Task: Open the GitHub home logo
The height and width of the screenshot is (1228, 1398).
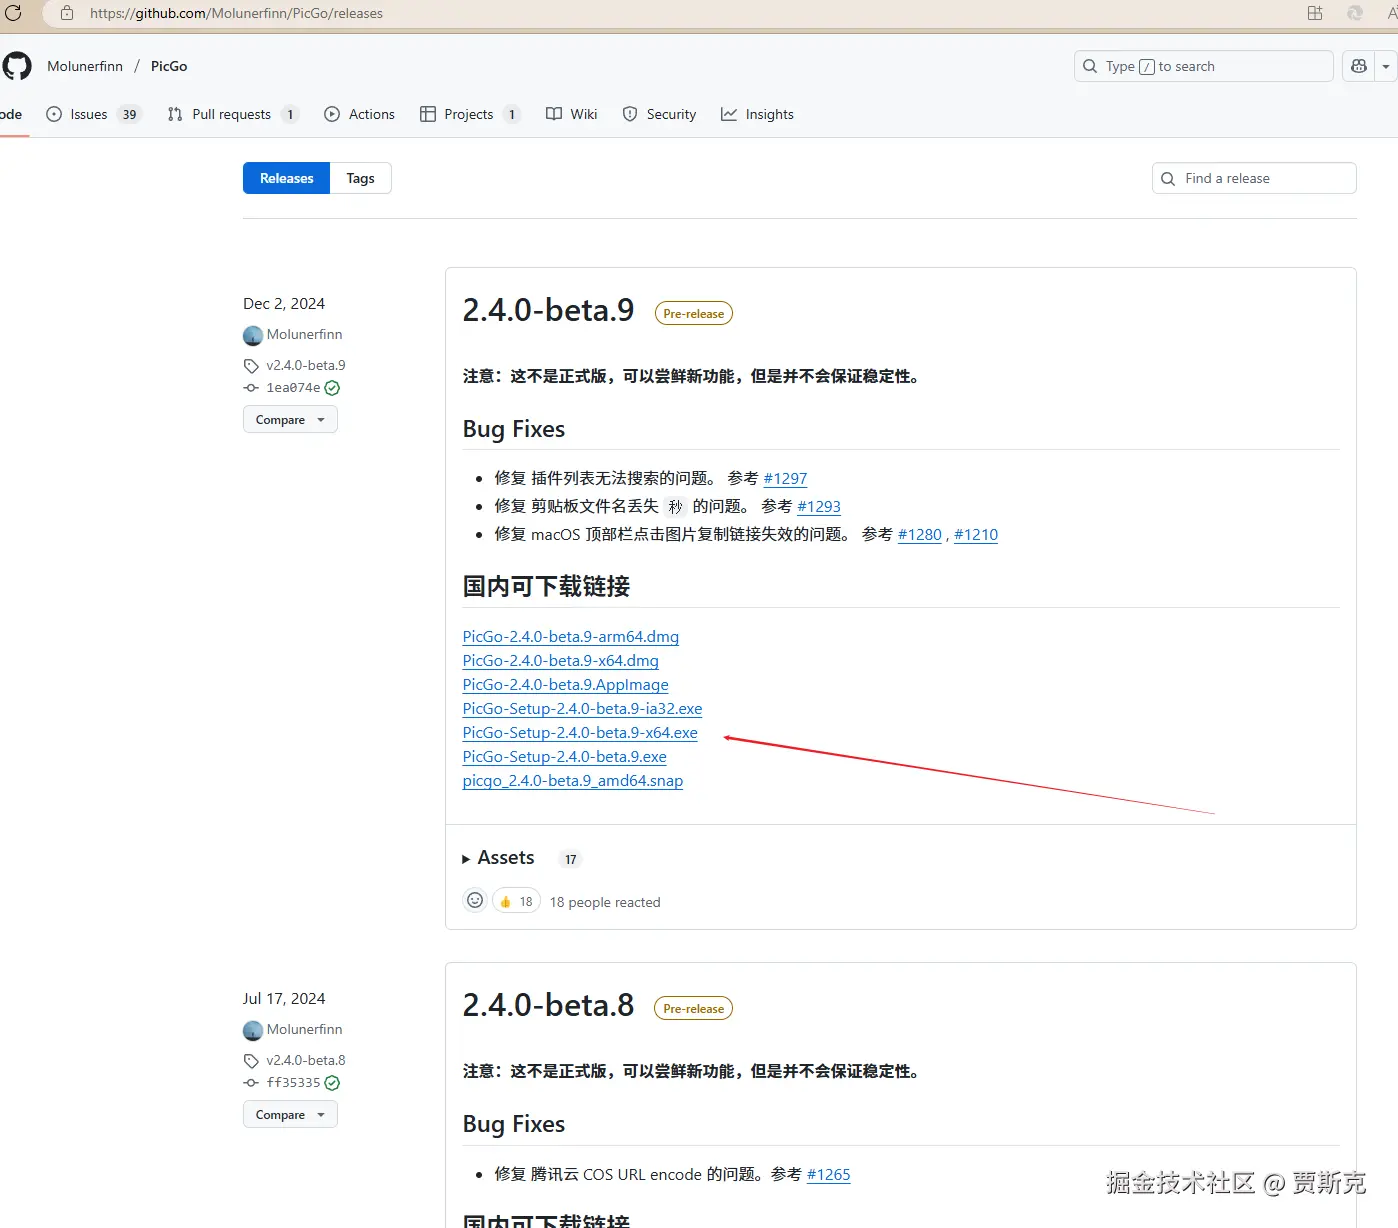Action: (x=17, y=66)
